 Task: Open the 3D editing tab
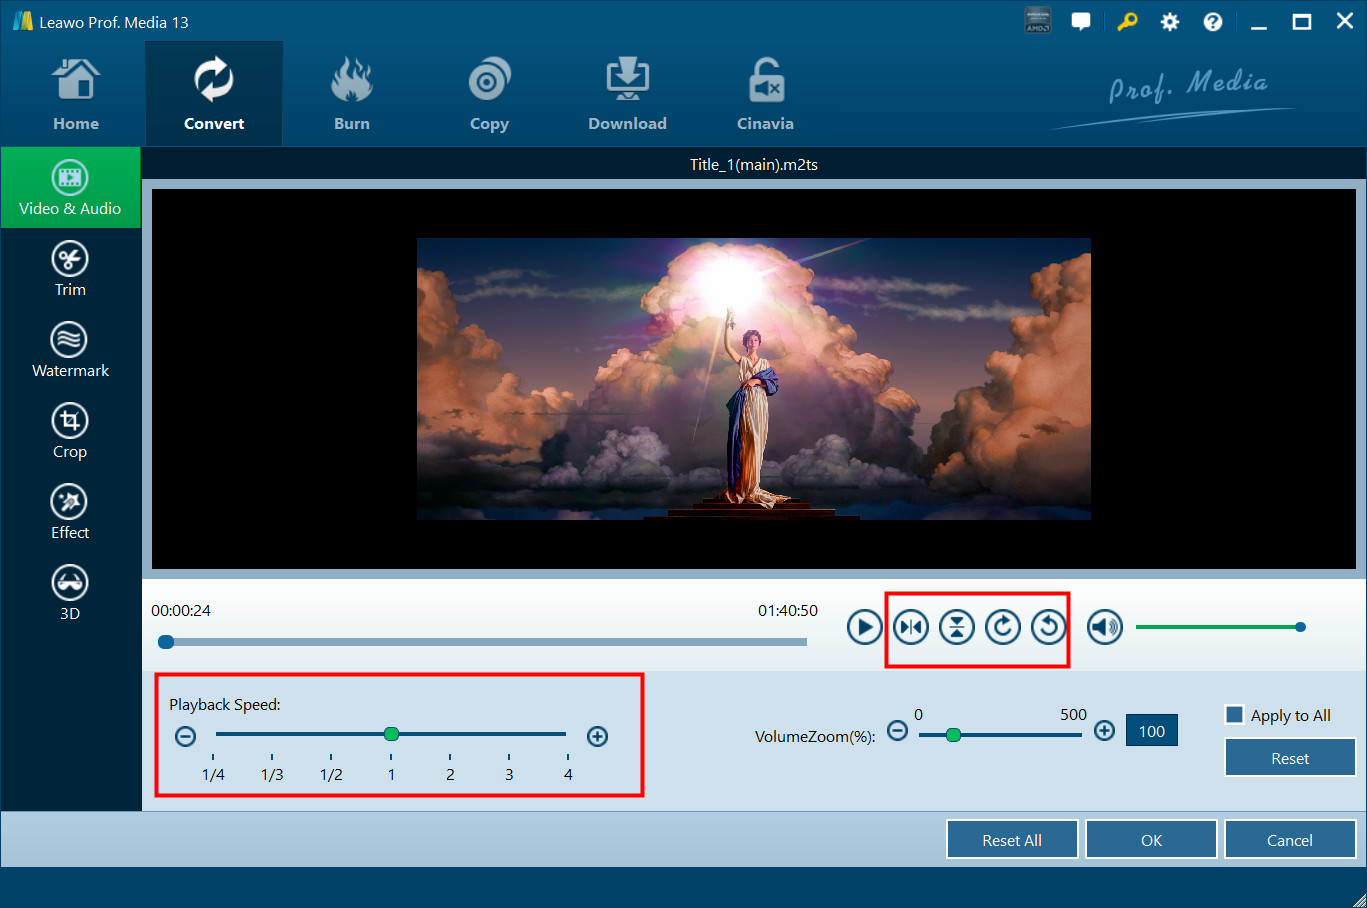(70, 593)
